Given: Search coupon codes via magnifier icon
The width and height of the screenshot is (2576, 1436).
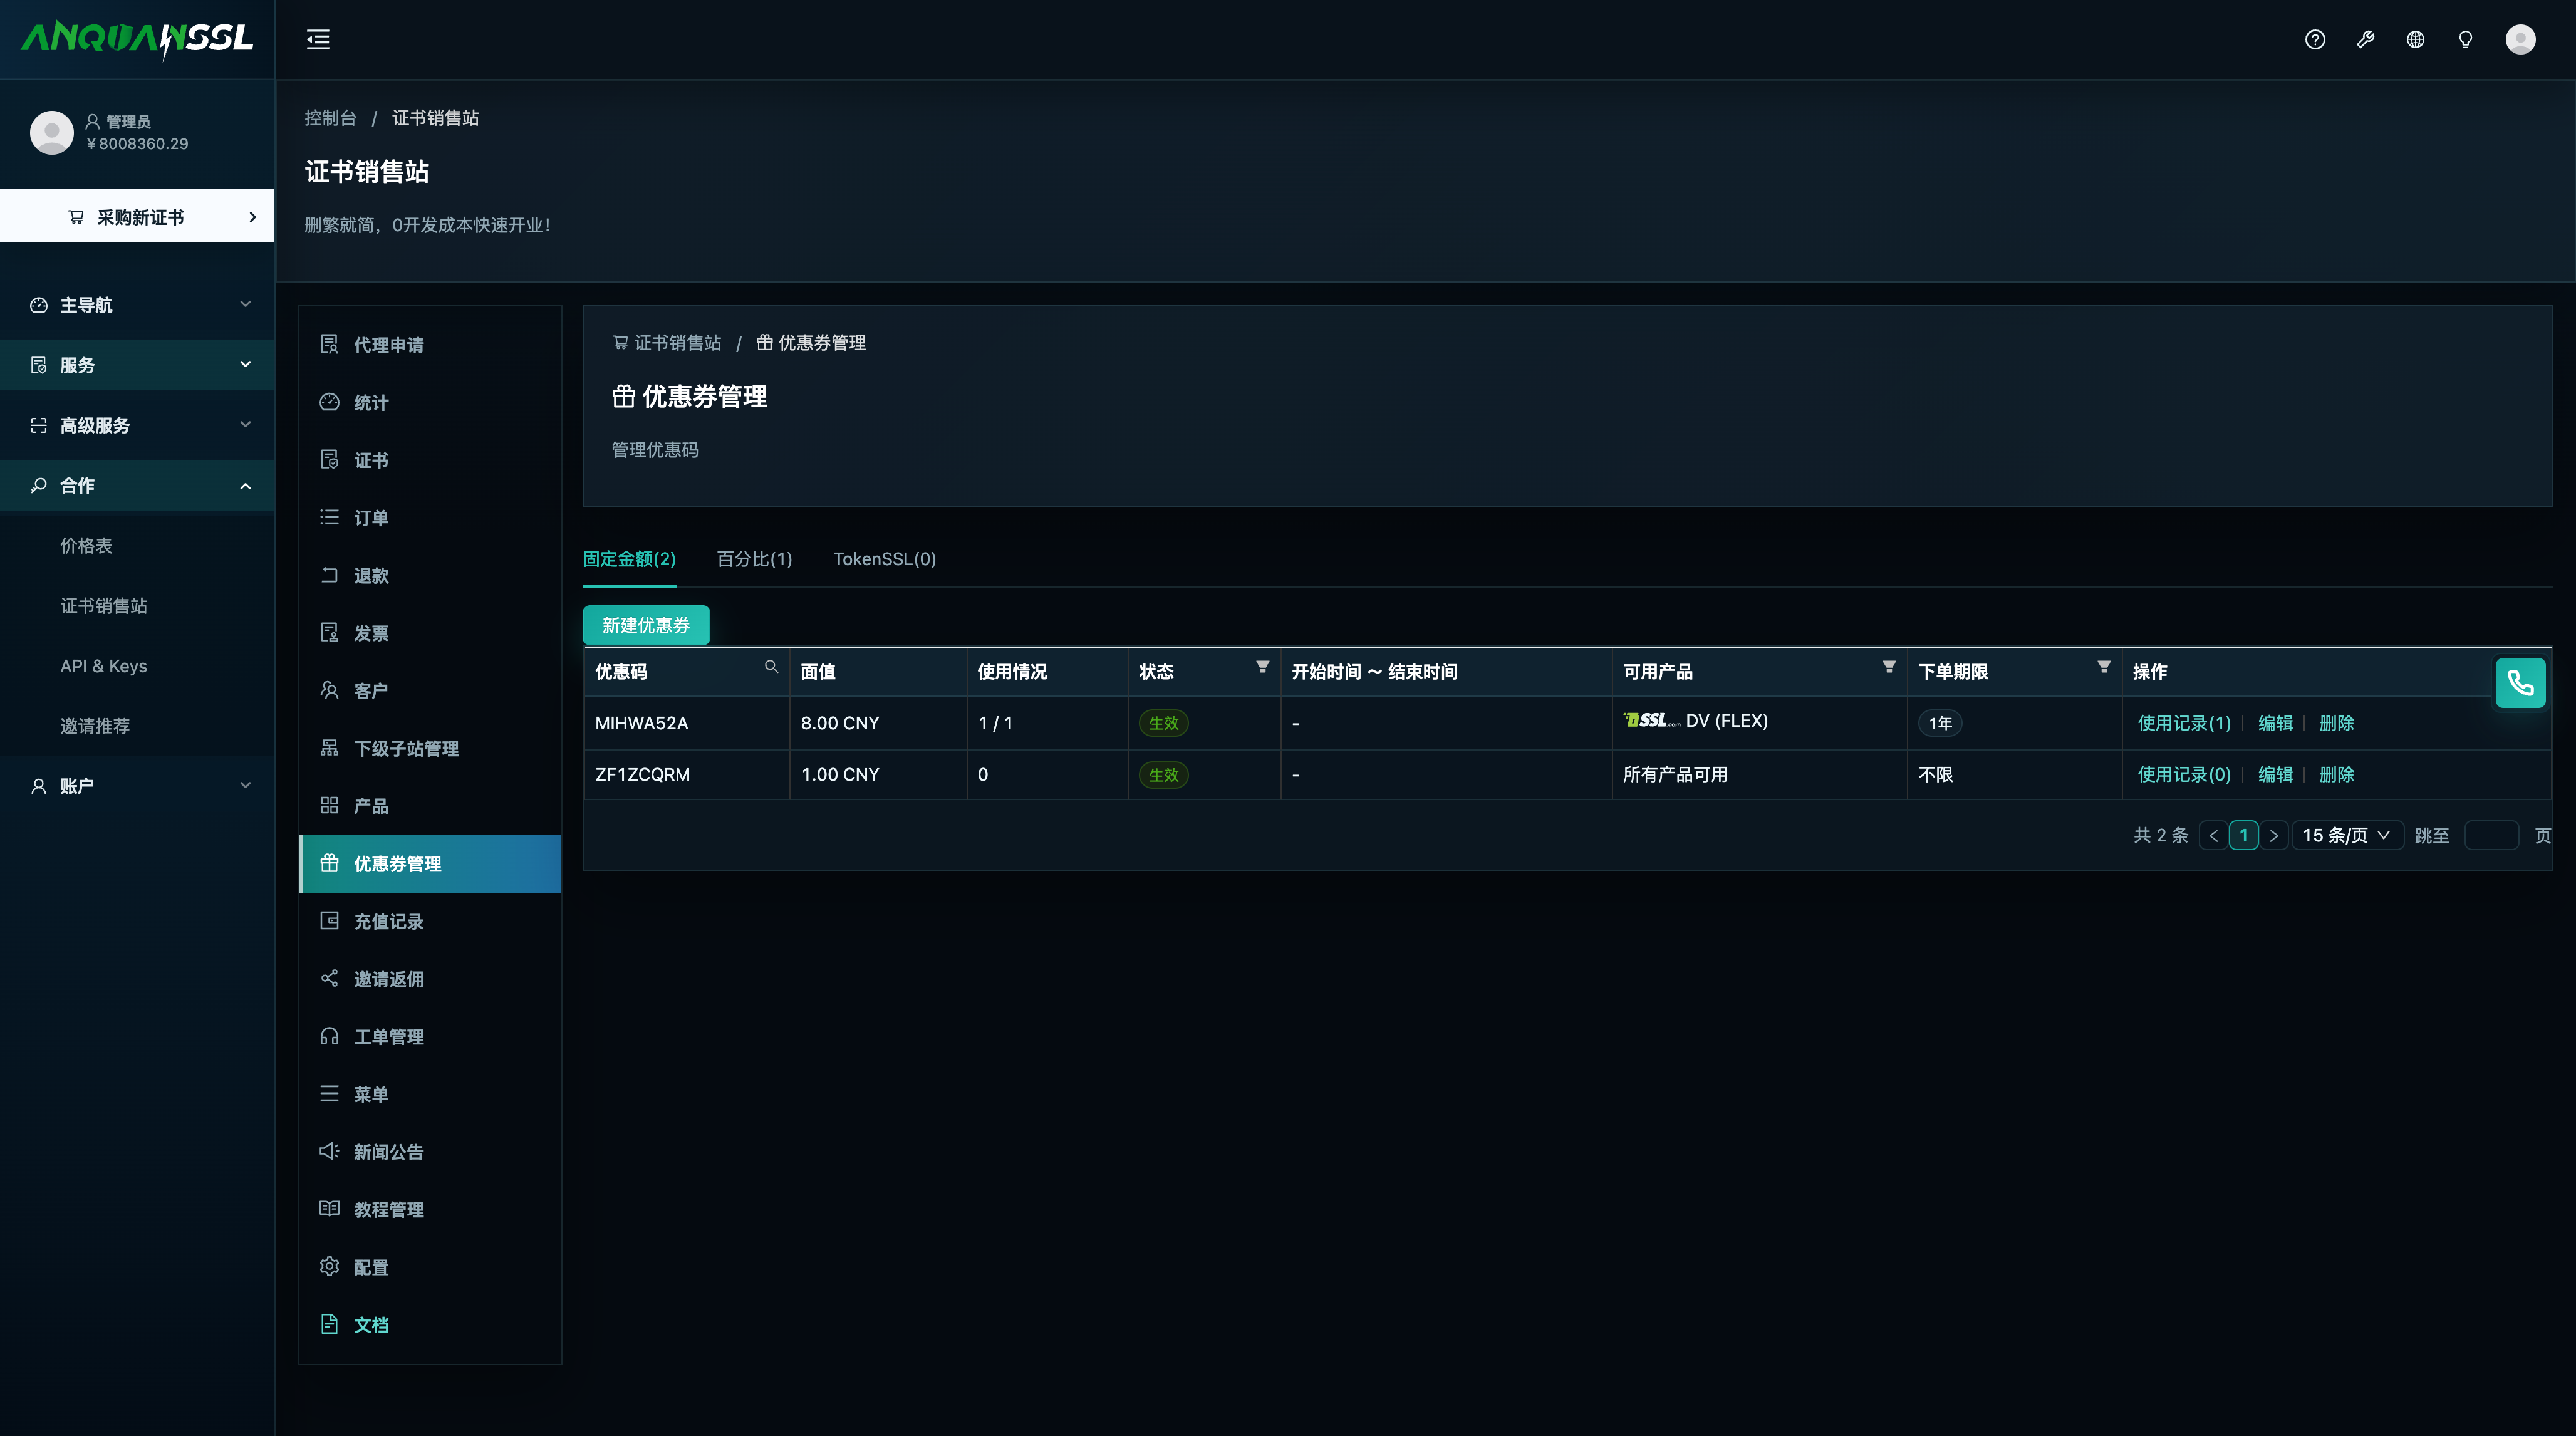Looking at the screenshot, I should [771, 667].
